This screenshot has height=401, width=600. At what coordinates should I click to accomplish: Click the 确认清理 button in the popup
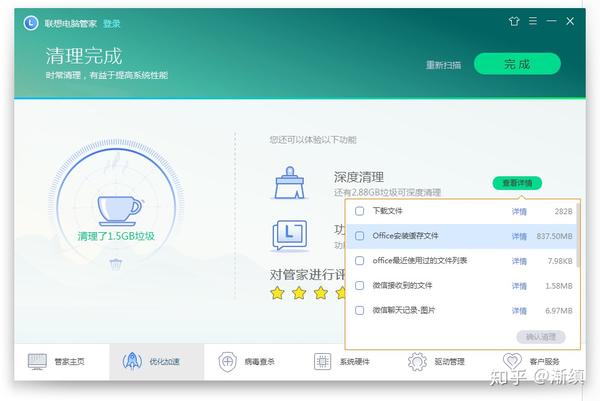click(x=541, y=337)
